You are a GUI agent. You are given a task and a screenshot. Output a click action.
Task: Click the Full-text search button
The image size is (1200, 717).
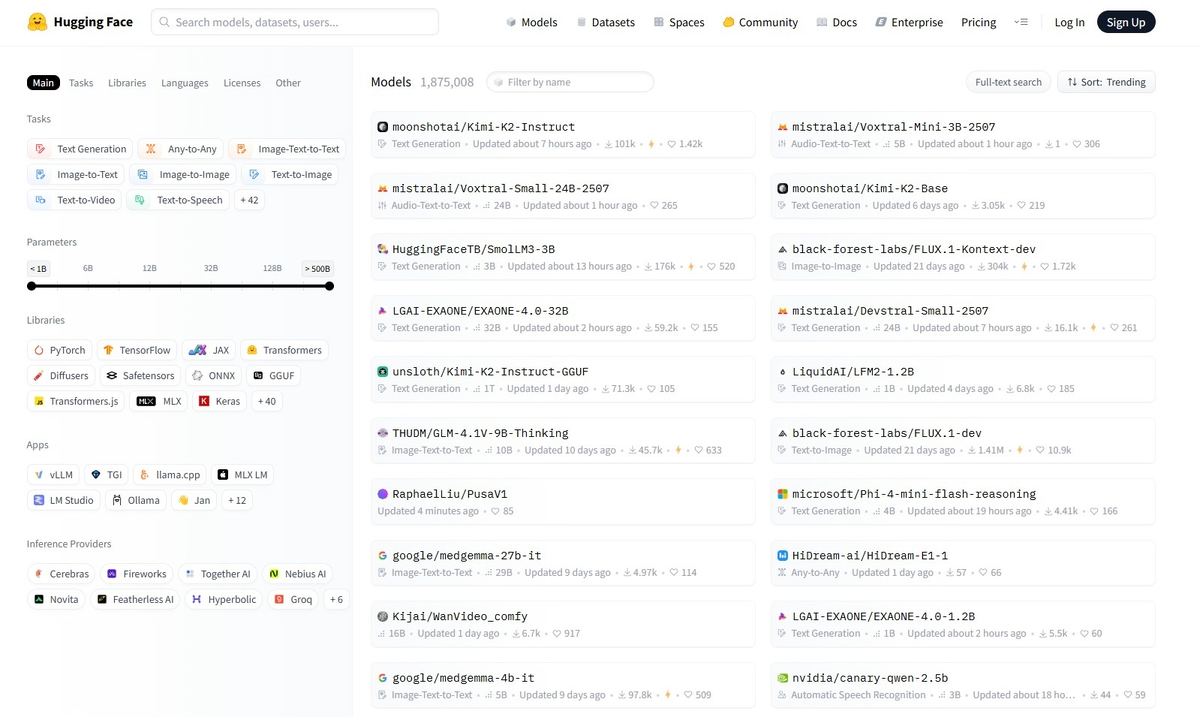1008,82
